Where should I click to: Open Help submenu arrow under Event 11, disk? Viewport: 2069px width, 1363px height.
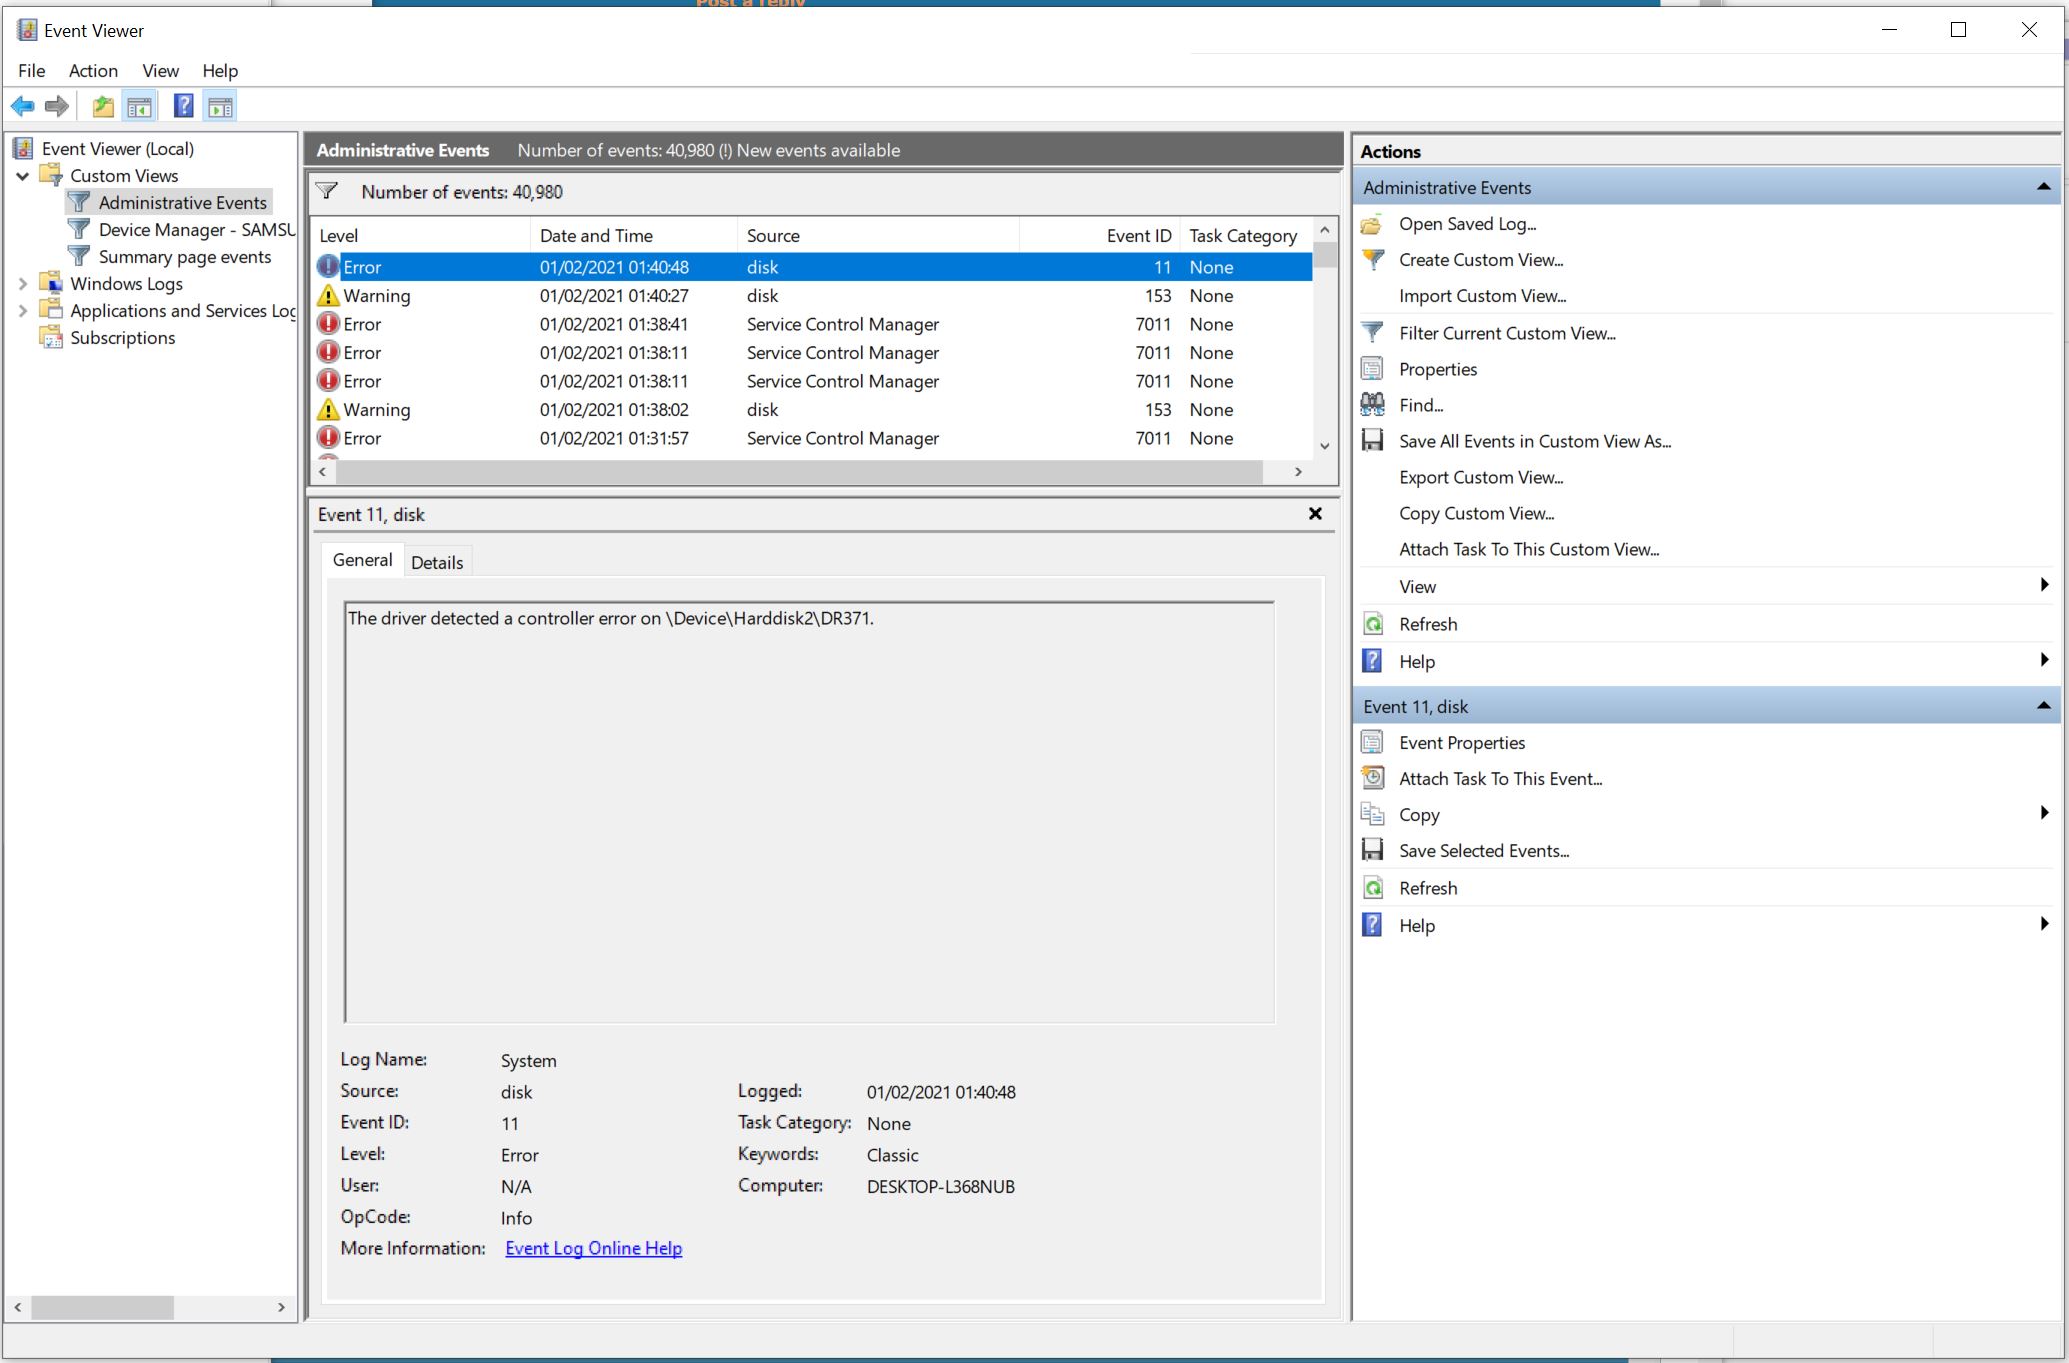click(x=2044, y=924)
